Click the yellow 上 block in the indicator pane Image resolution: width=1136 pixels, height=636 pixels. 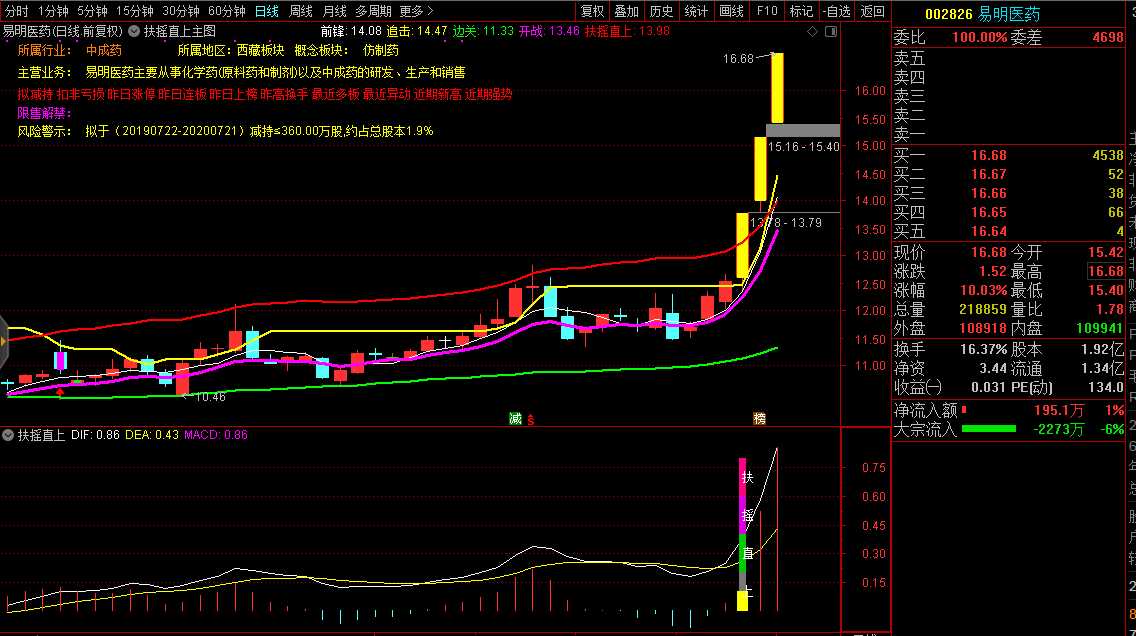pyautogui.click(x=743, y=600)
